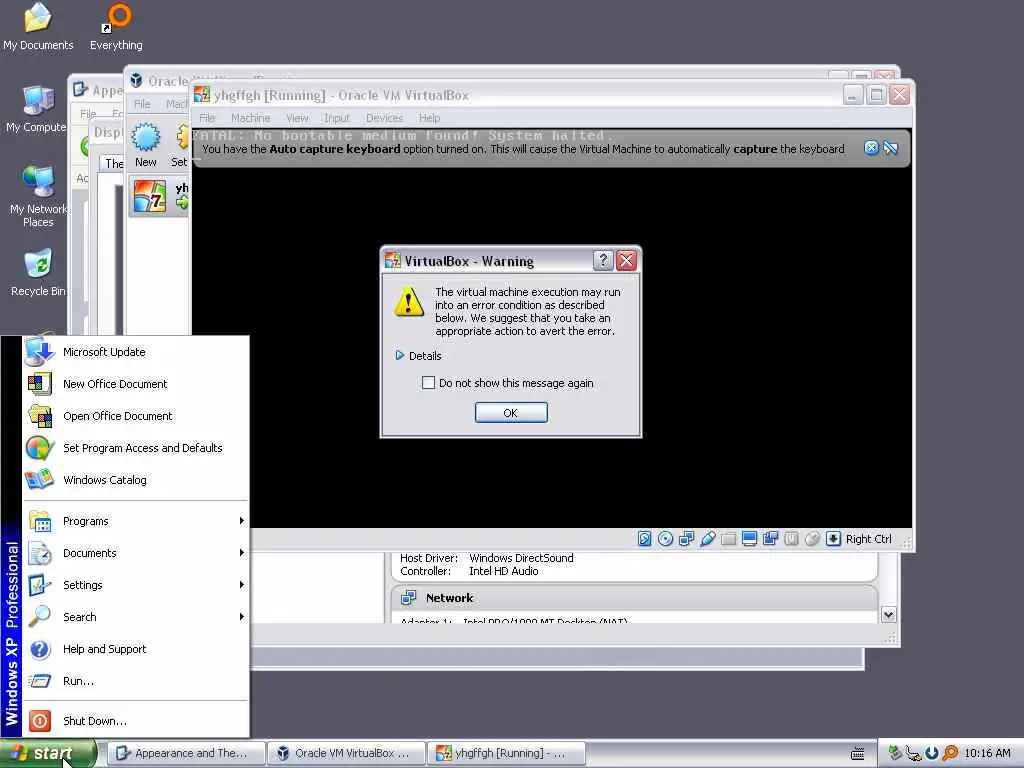Expand the Settings submenu
This screenshot has height=768, width=1024.
(x=136, y=585)
